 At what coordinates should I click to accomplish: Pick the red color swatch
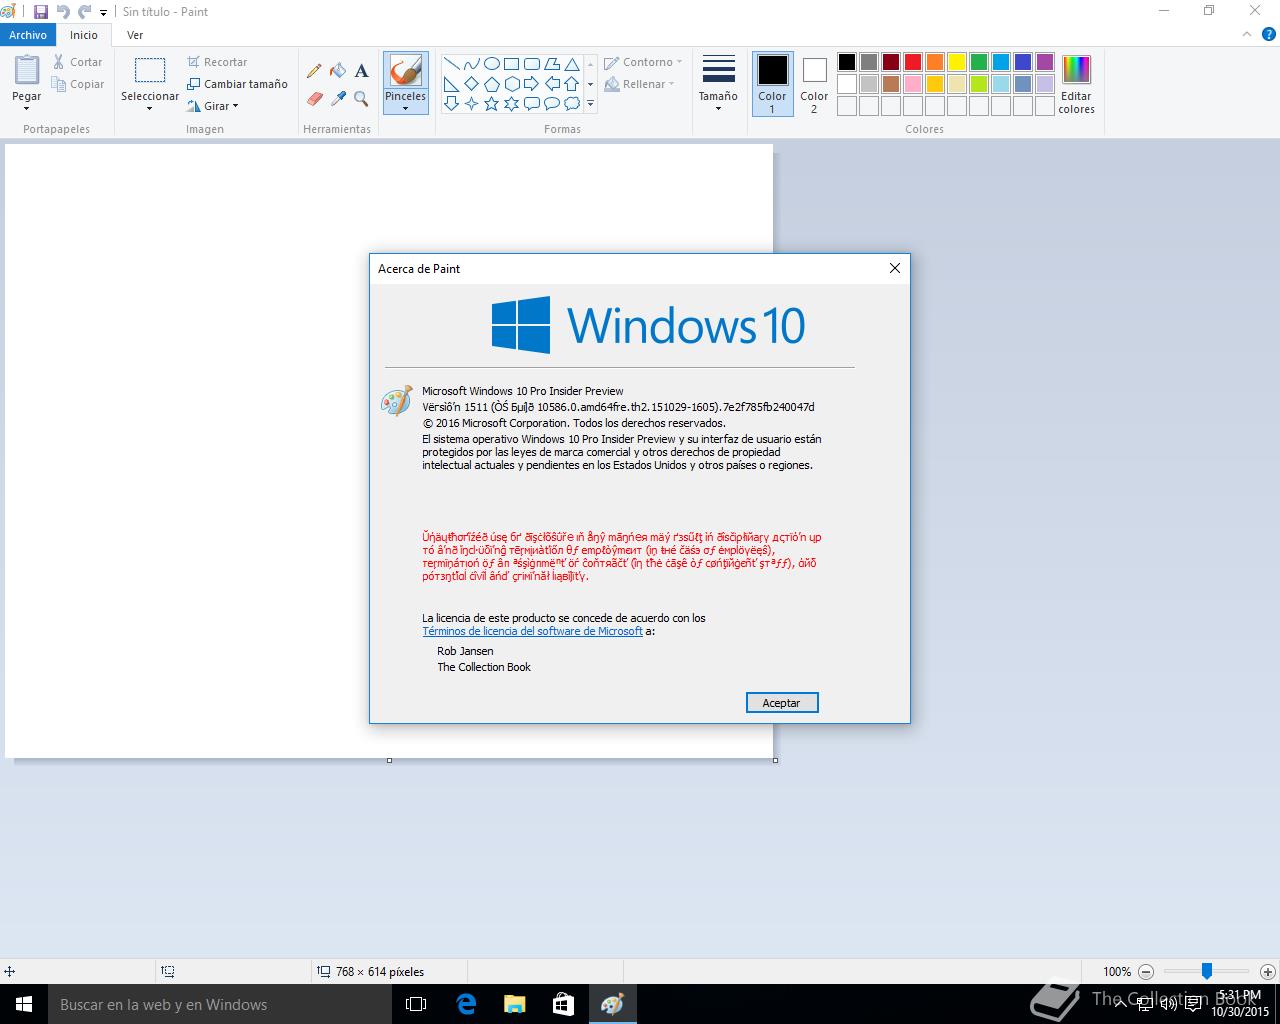point(913,62)
